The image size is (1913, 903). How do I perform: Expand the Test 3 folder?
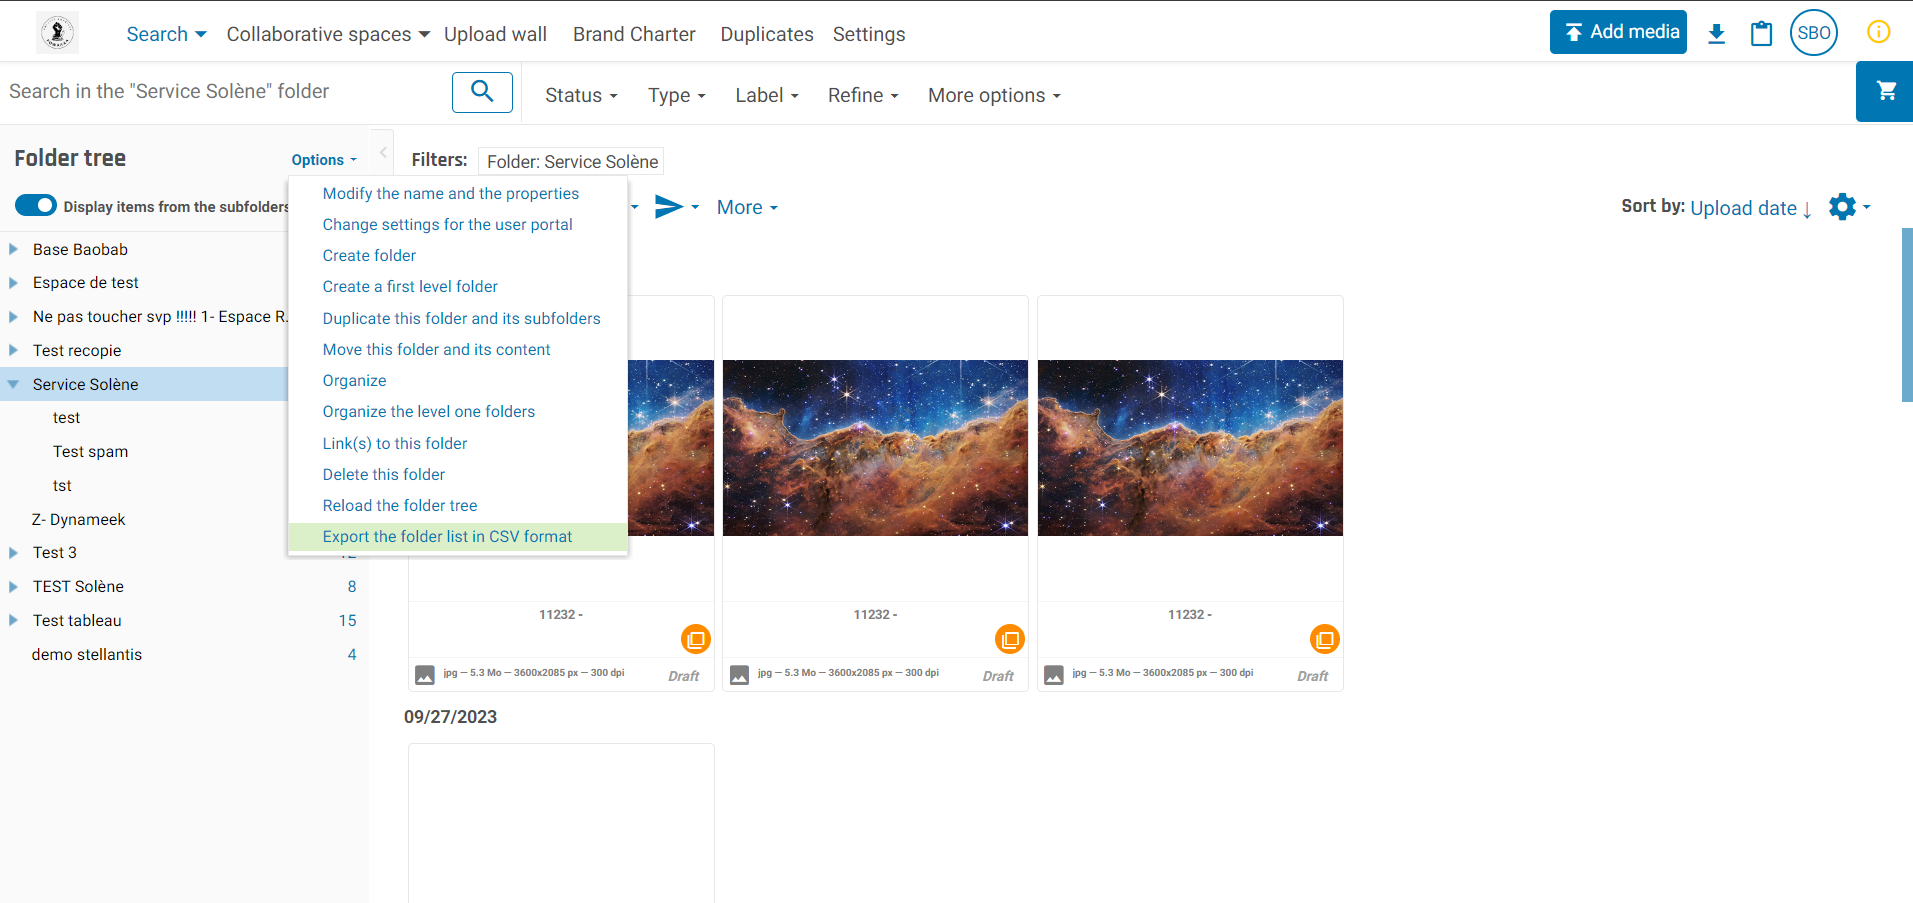click(13, 552)
